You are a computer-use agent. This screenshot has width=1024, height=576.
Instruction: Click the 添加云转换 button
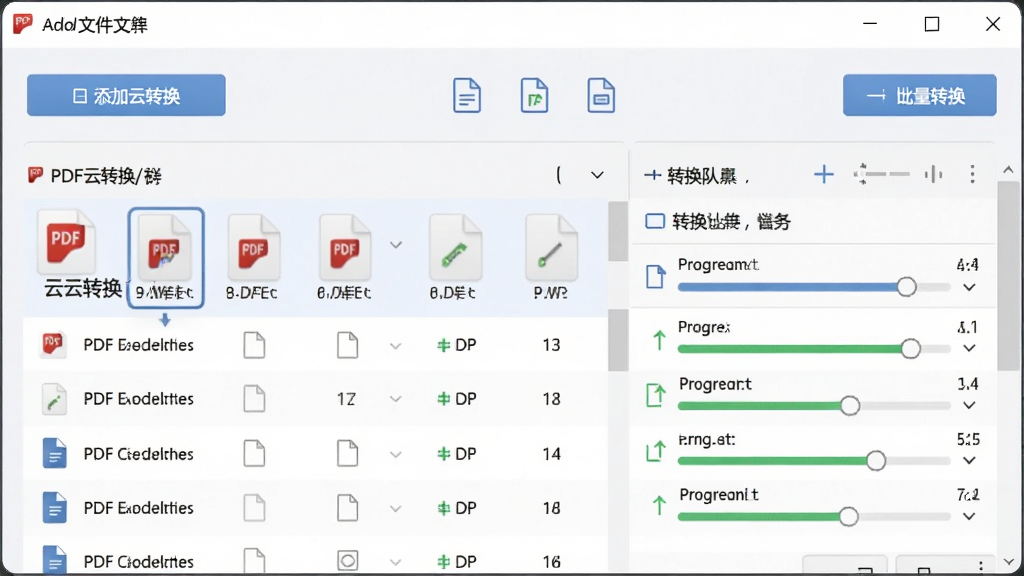(126, 95)
